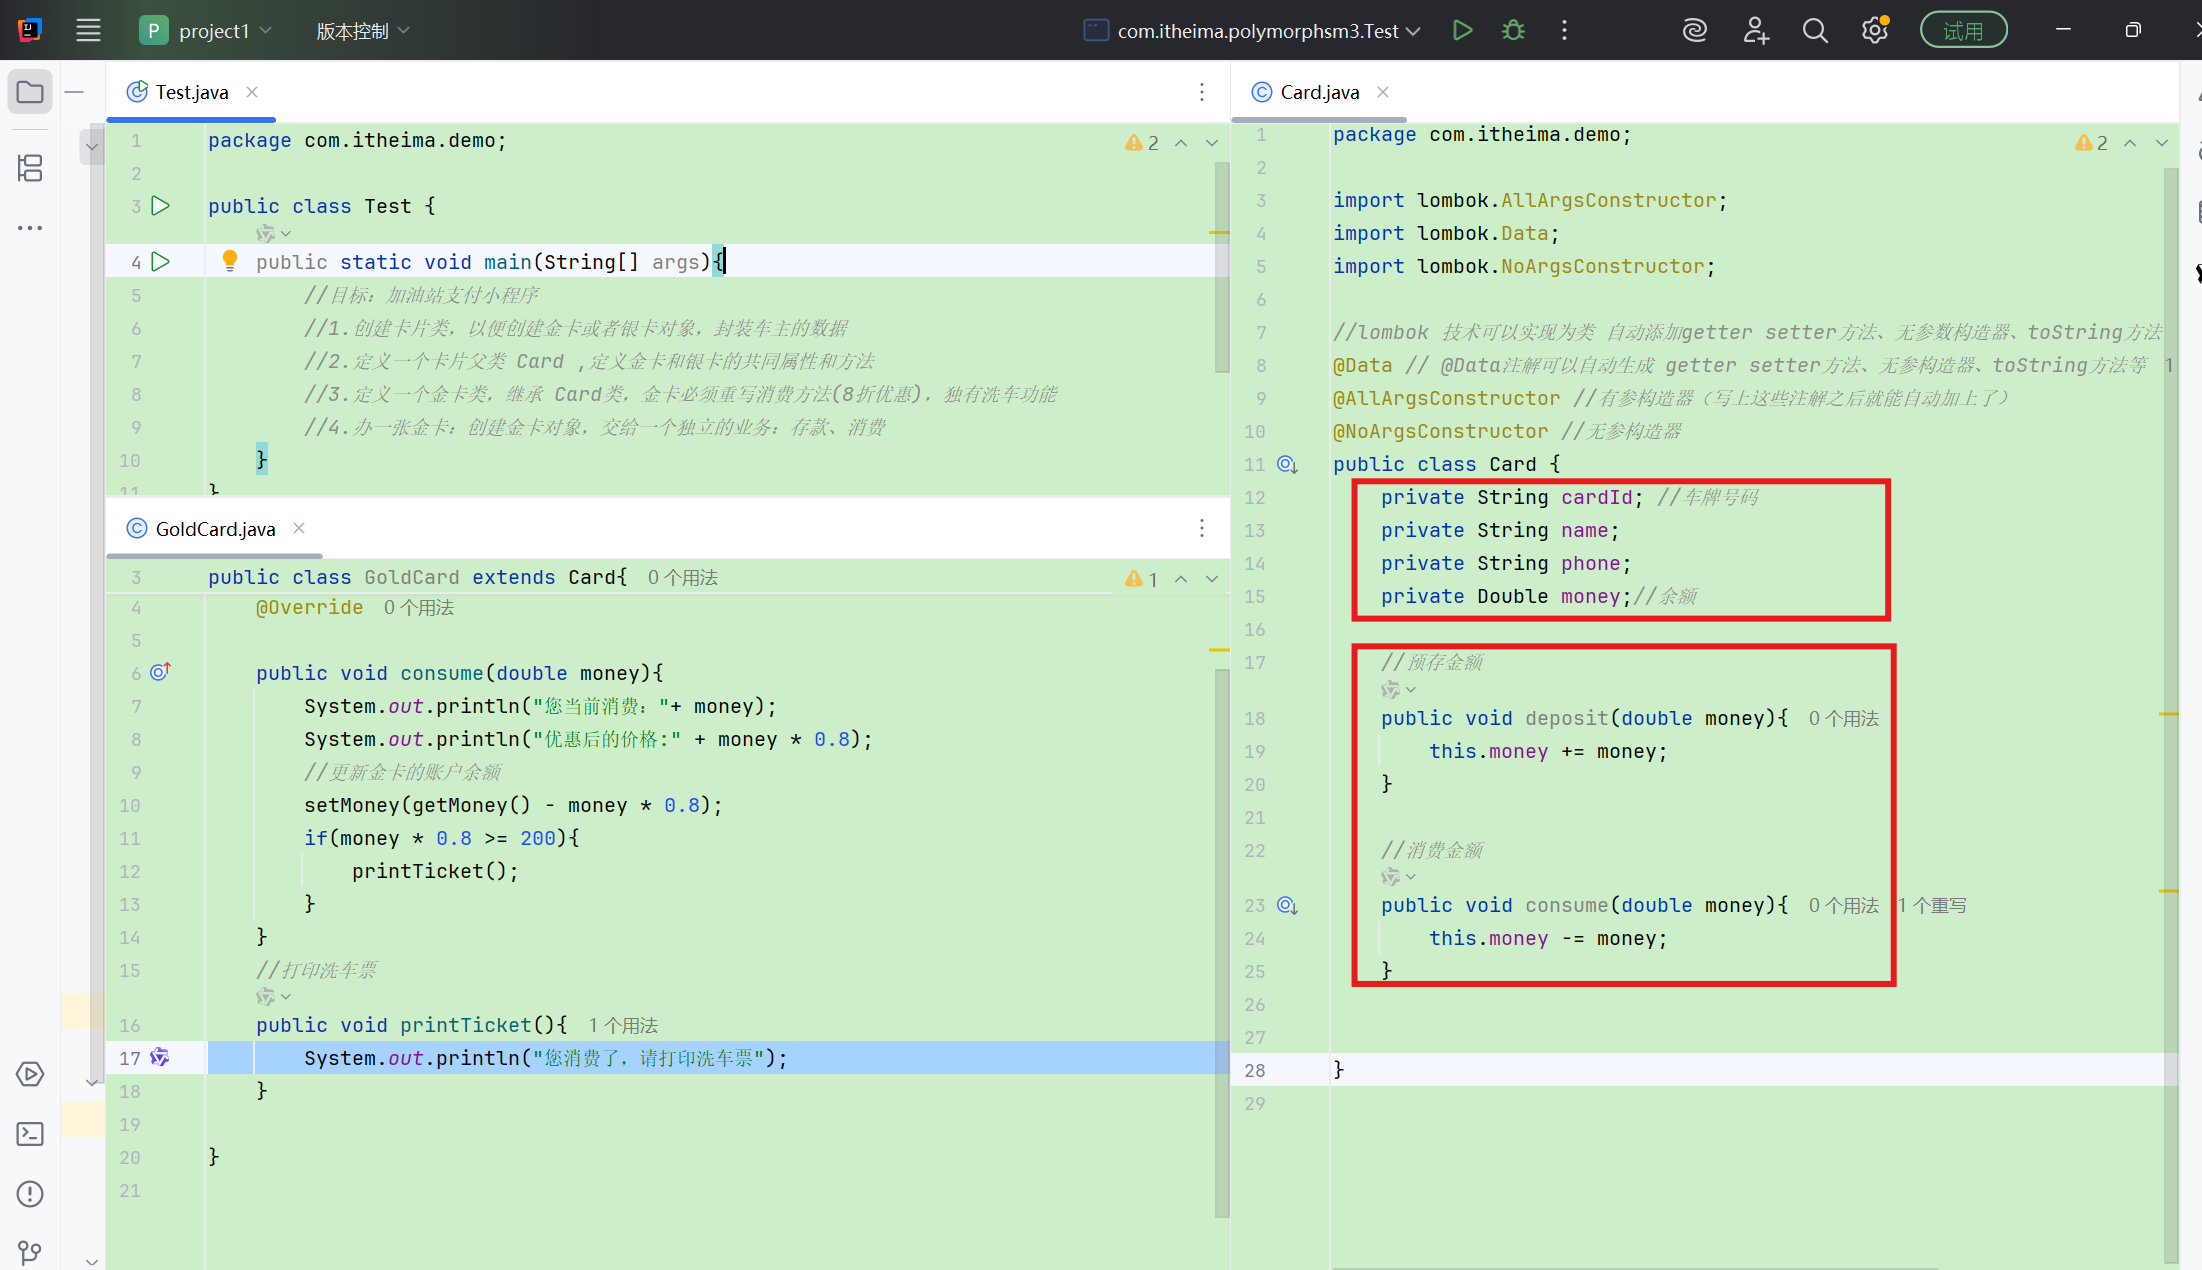The image size is (2202, 1270).
Task: Open the Git version control tool window
Action: coord(30,1252)
